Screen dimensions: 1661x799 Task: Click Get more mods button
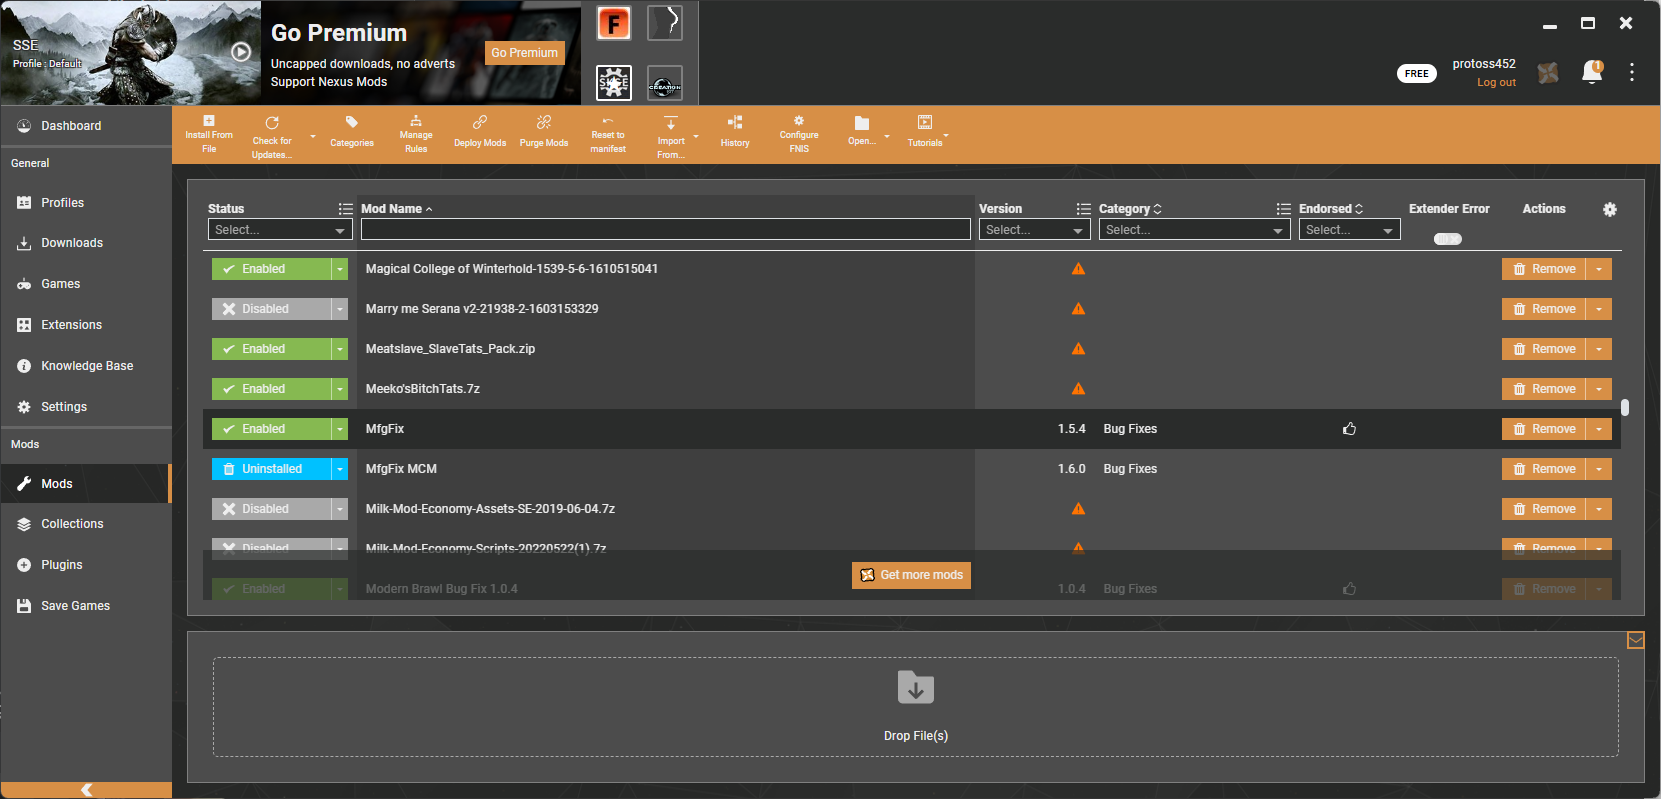(911, 575)
